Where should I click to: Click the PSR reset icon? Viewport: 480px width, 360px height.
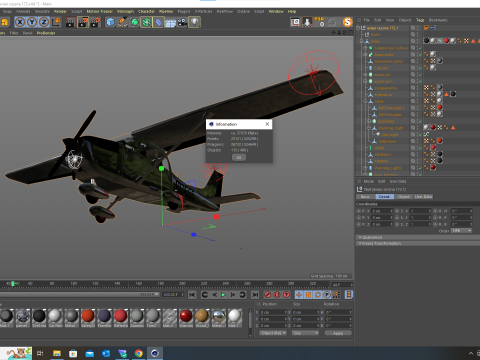point(320,22)
